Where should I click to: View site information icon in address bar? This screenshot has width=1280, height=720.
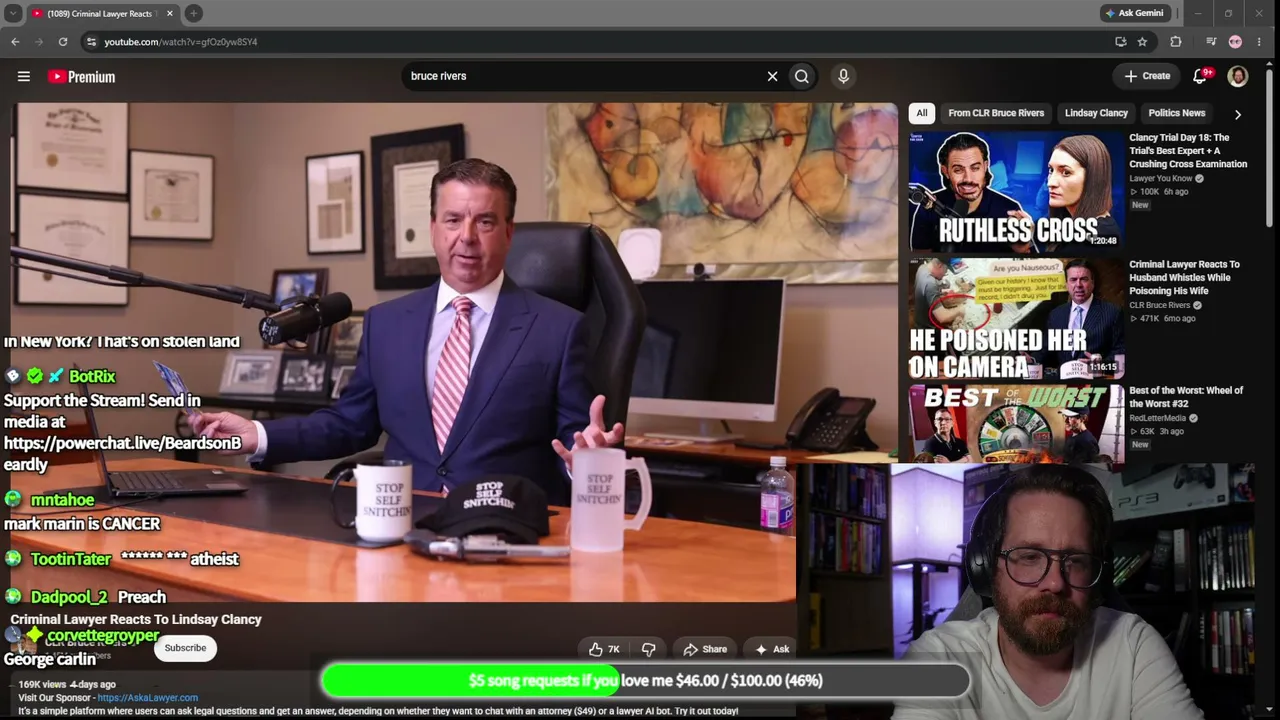pyautogui.click(x=91, y=42)
